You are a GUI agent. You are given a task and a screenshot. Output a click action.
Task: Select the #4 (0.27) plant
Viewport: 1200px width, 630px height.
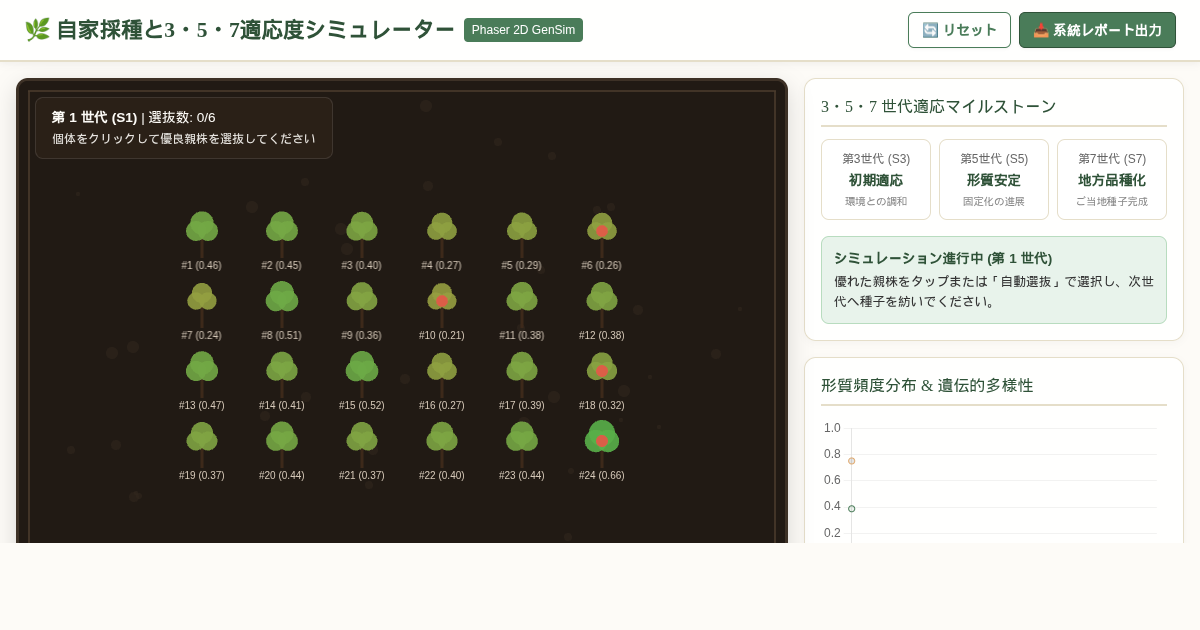(442, 236)
